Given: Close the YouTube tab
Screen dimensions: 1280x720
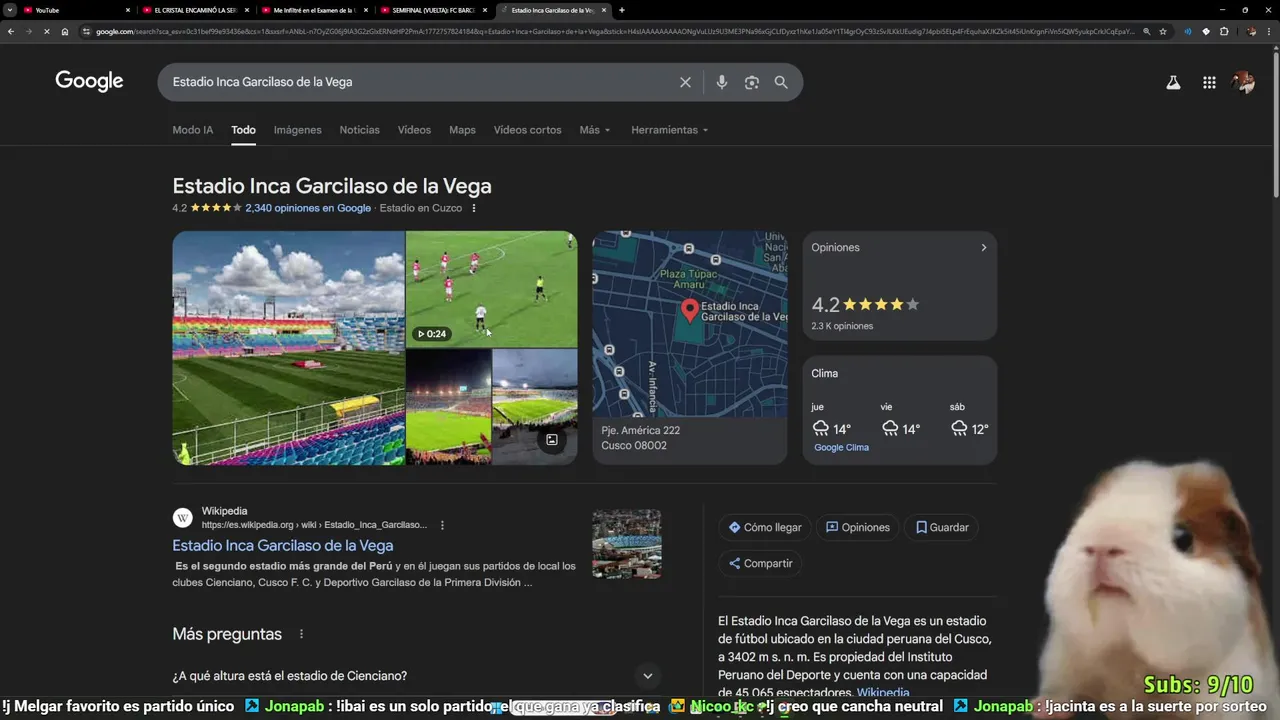Looking at the screenshot, I should click(x=128, y=10).
